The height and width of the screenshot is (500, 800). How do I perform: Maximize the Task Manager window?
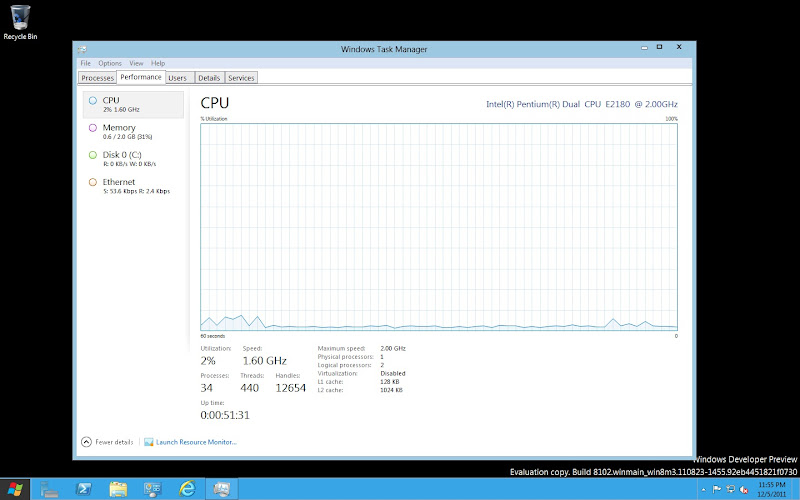659,47
